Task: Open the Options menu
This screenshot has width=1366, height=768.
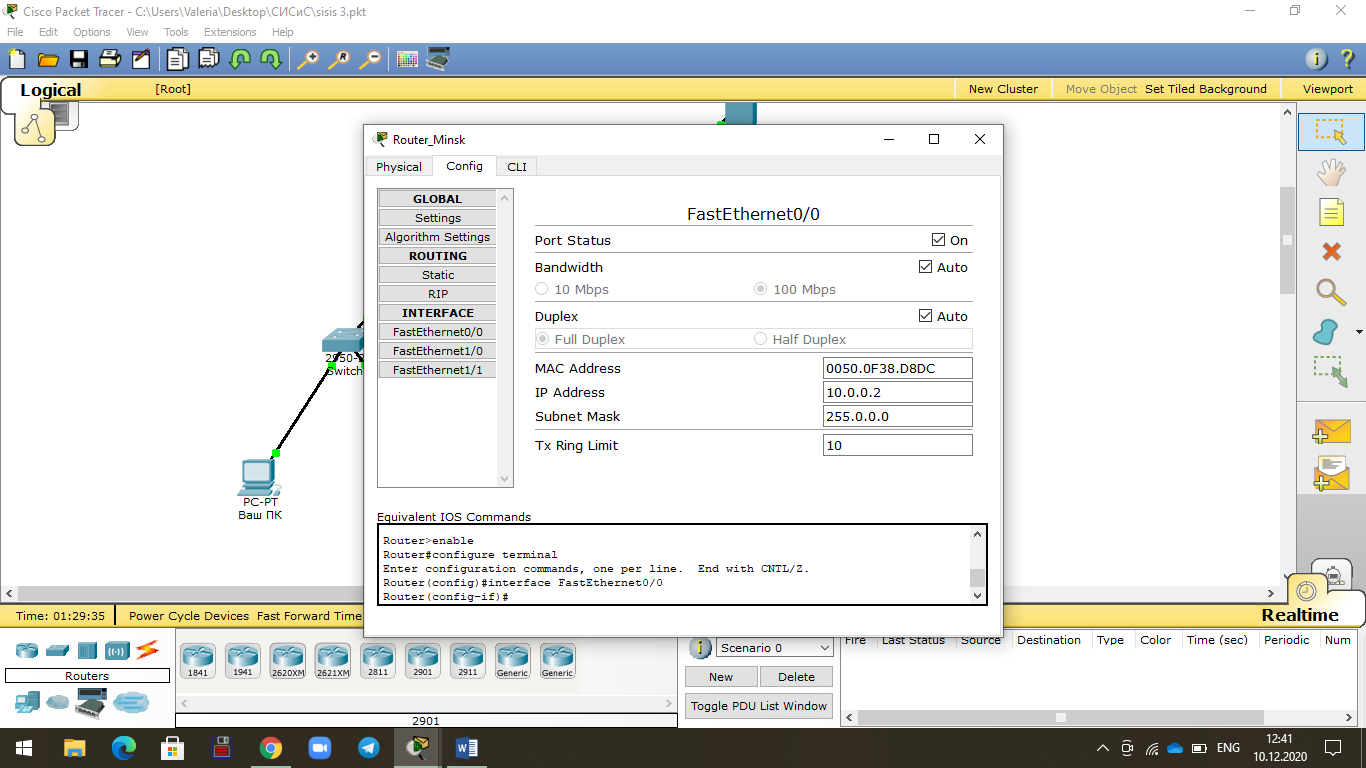Action: coord(92,32)
